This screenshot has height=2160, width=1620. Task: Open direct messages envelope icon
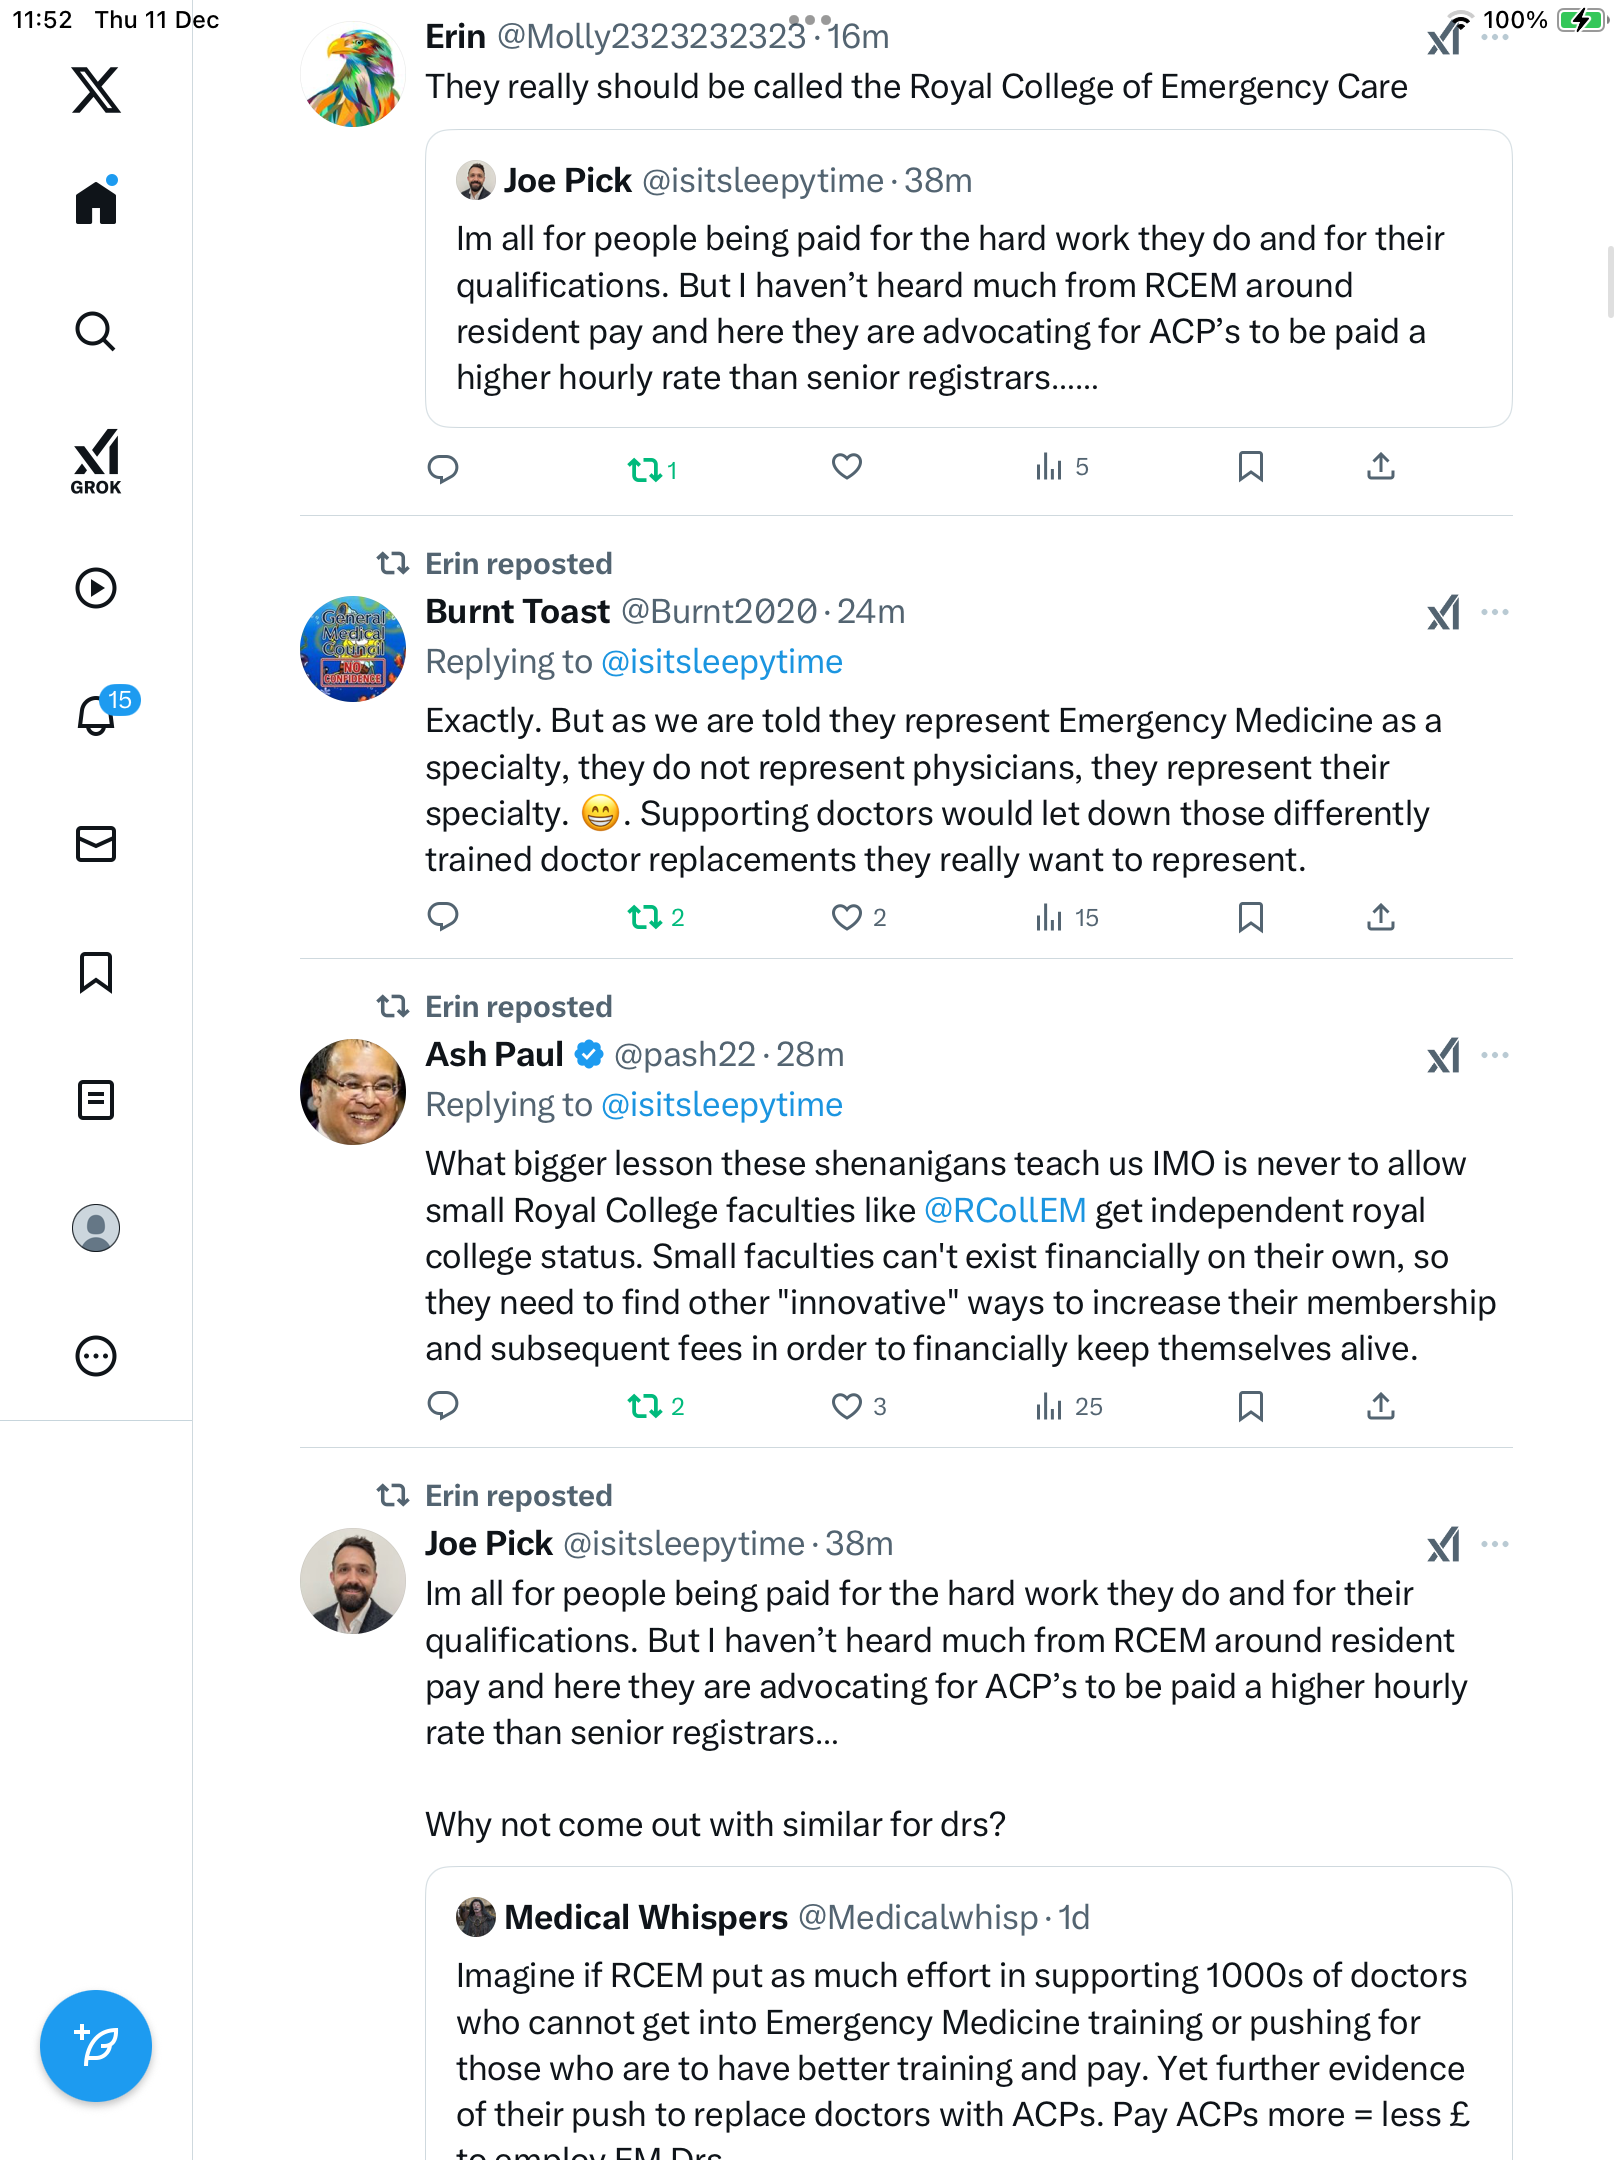click(x=96, y=844)
